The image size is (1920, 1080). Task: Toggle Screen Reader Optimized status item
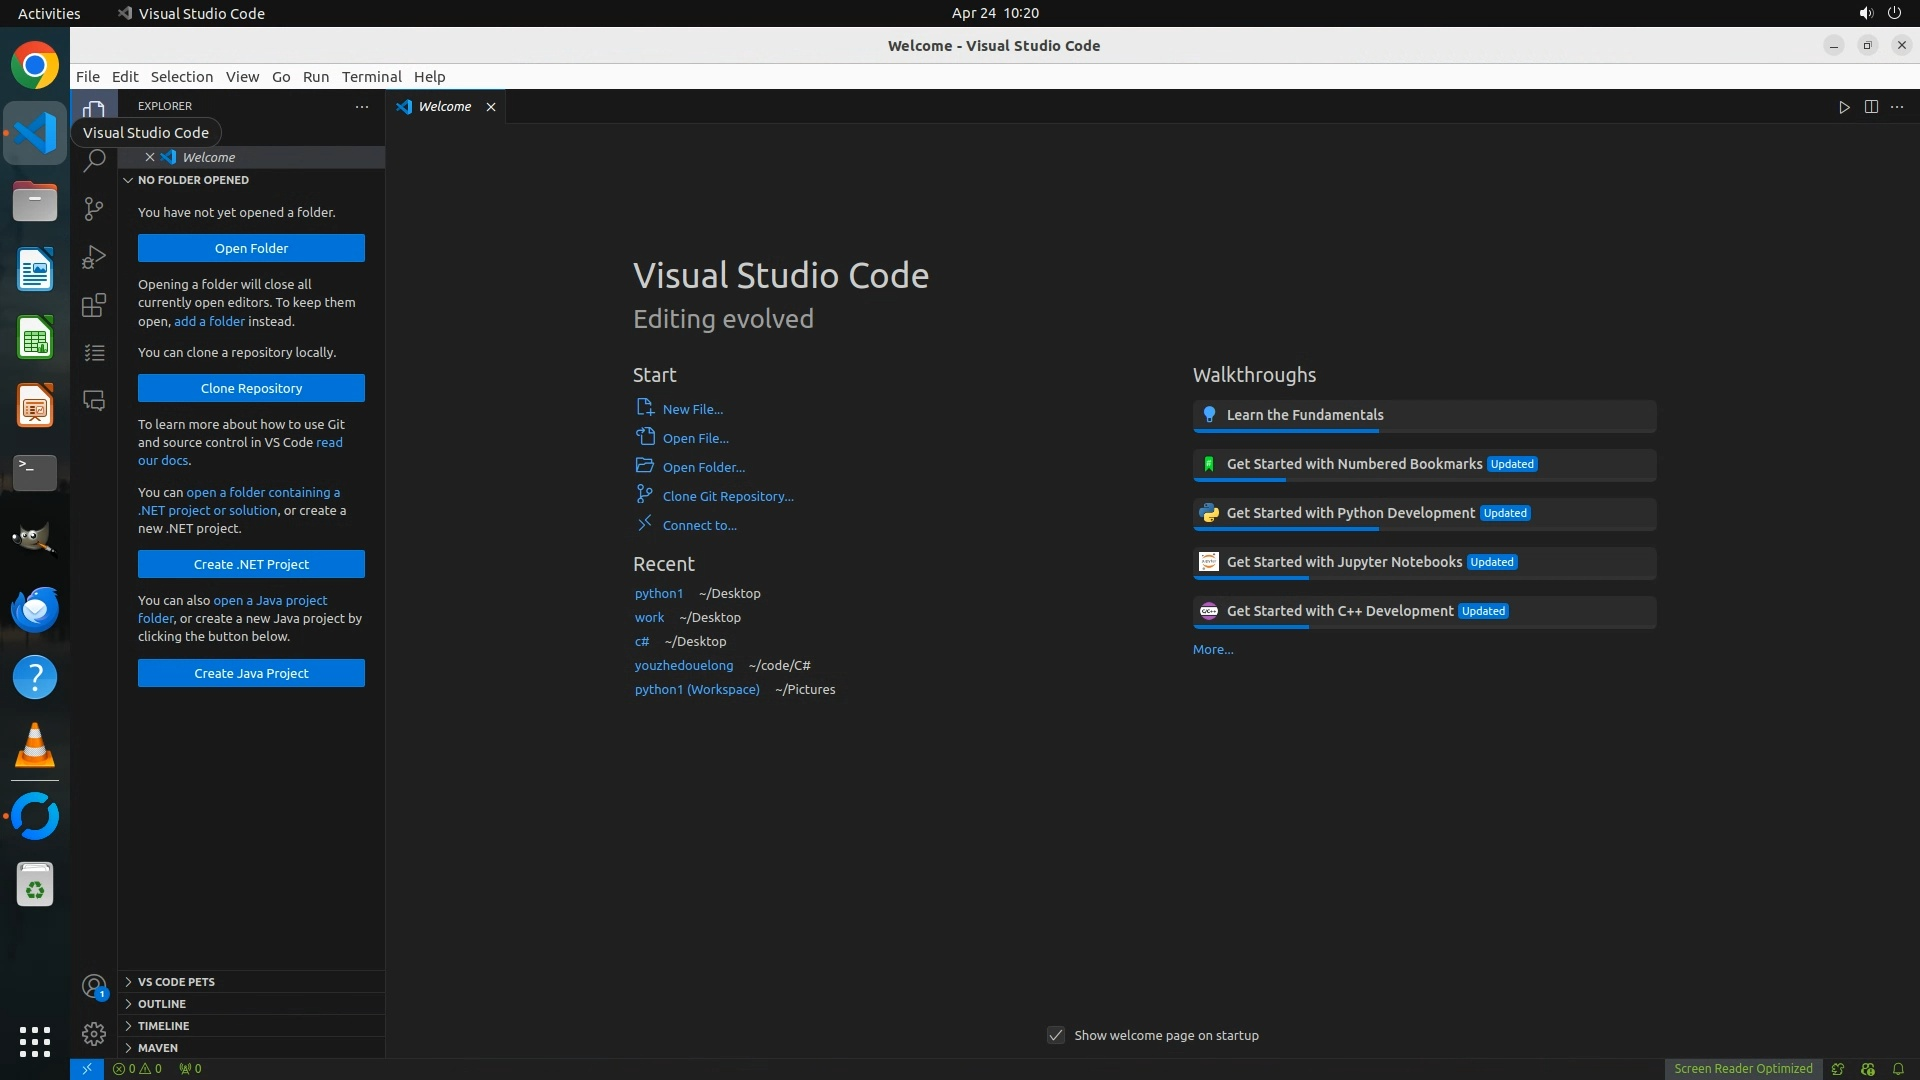pos(1743,1069)
